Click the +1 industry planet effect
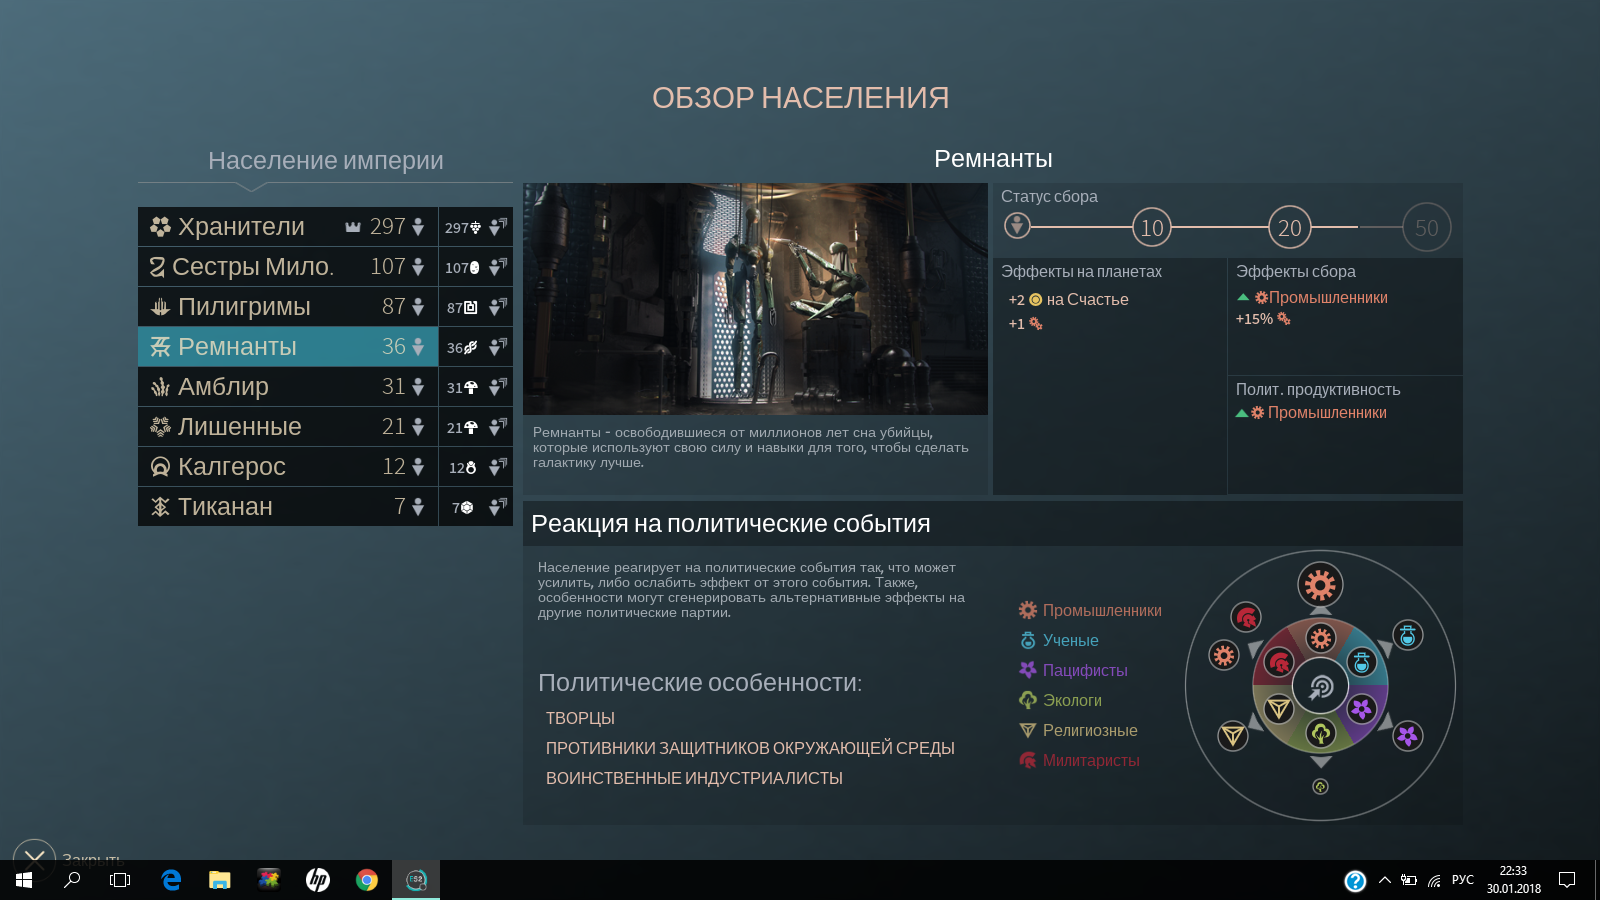The height and width of the screenshot is (900, 1600). pyautogui.click(x=1025, y=324)
